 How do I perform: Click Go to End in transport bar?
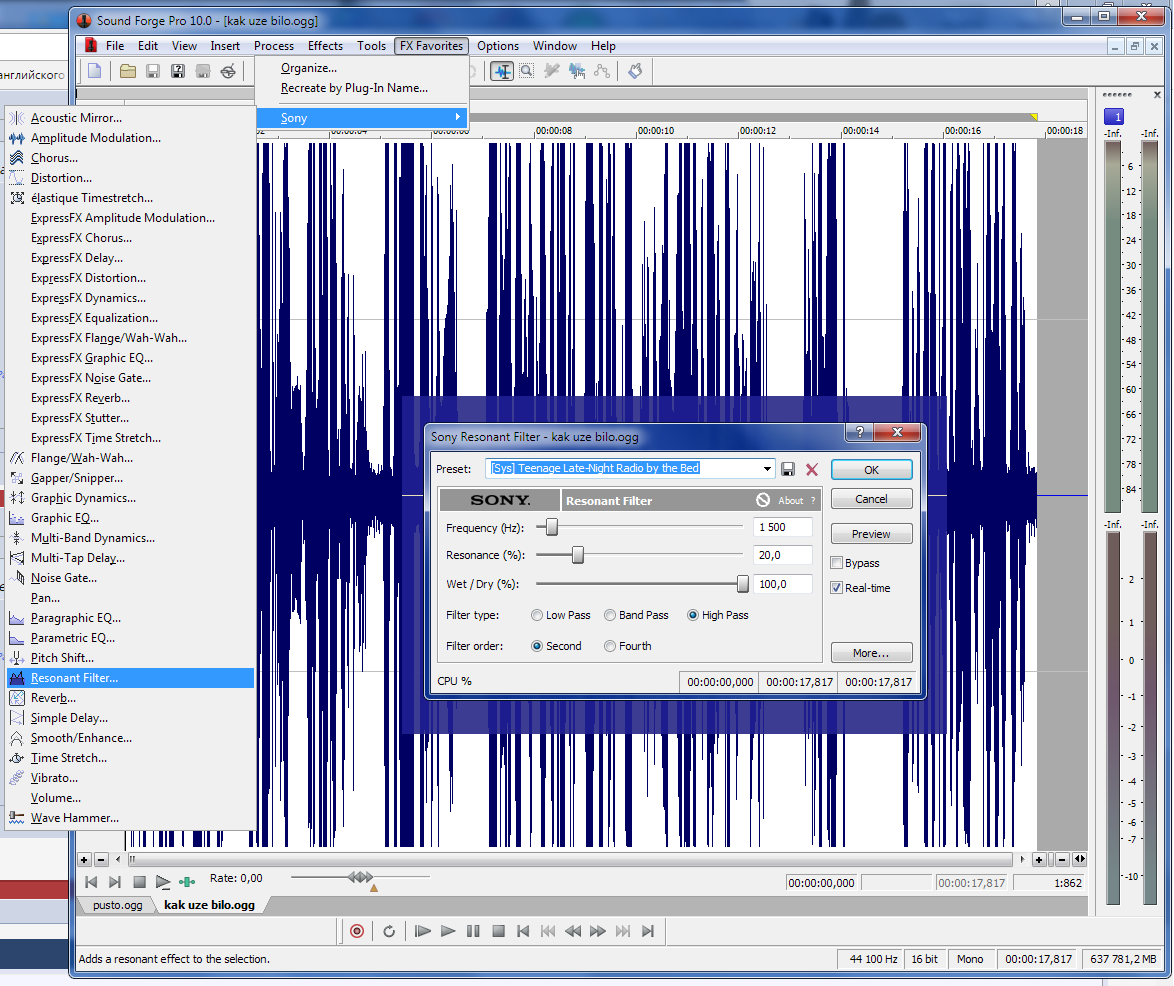pos(648,931)
